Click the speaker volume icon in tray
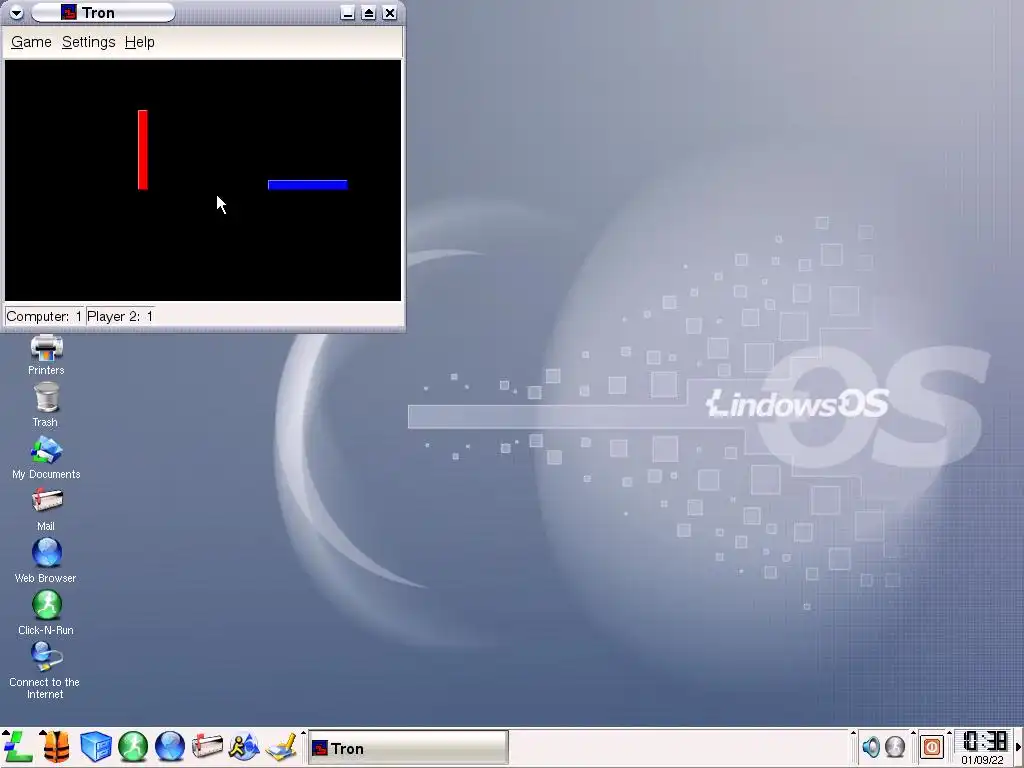 tap(871, 746)
